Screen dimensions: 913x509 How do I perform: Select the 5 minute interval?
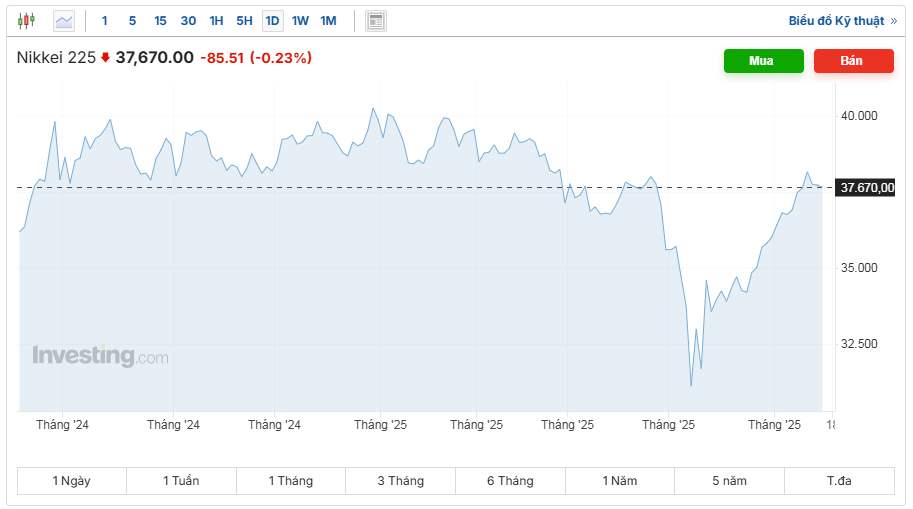(132, 20)
